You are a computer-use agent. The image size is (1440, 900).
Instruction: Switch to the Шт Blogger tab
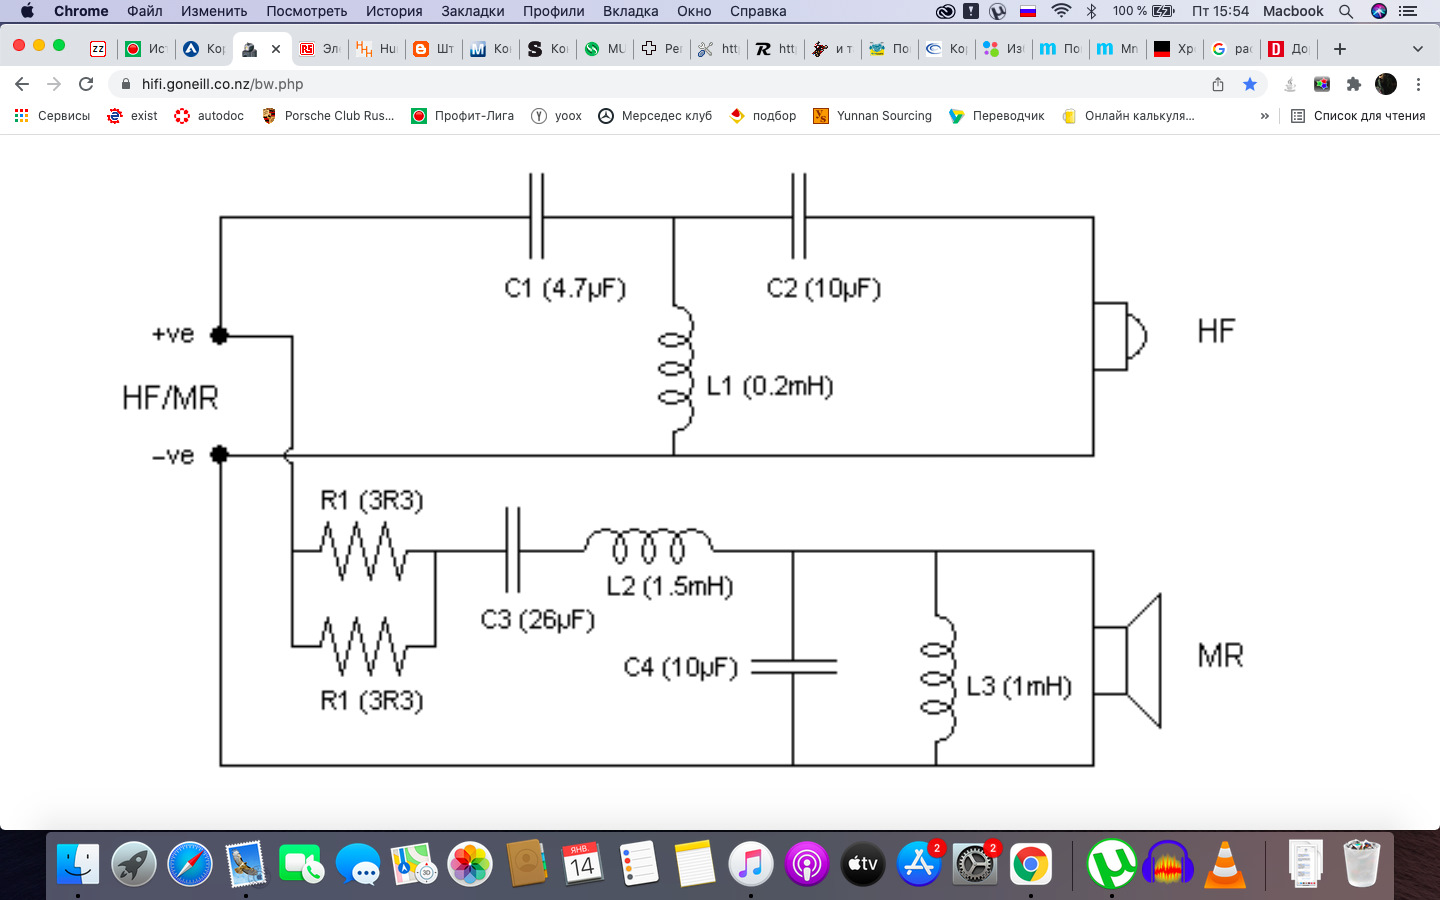pos(433,48)
